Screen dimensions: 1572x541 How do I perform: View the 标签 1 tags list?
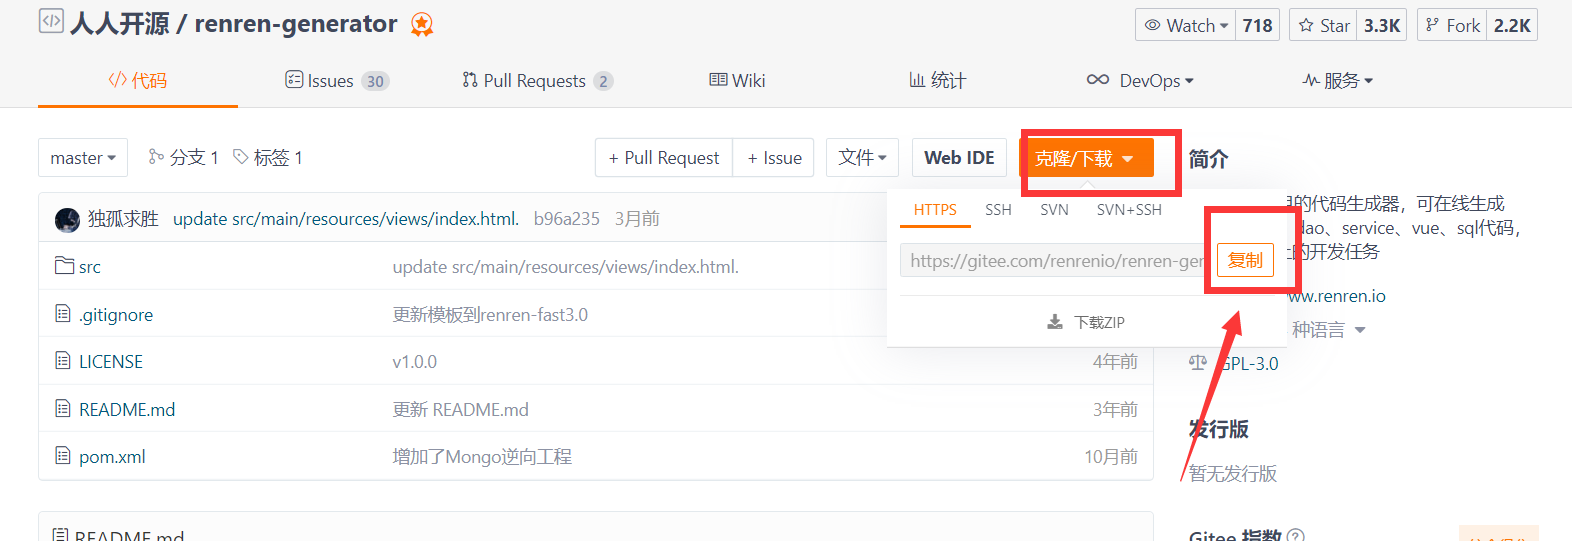pyautogui.click(x=268, y=157)
